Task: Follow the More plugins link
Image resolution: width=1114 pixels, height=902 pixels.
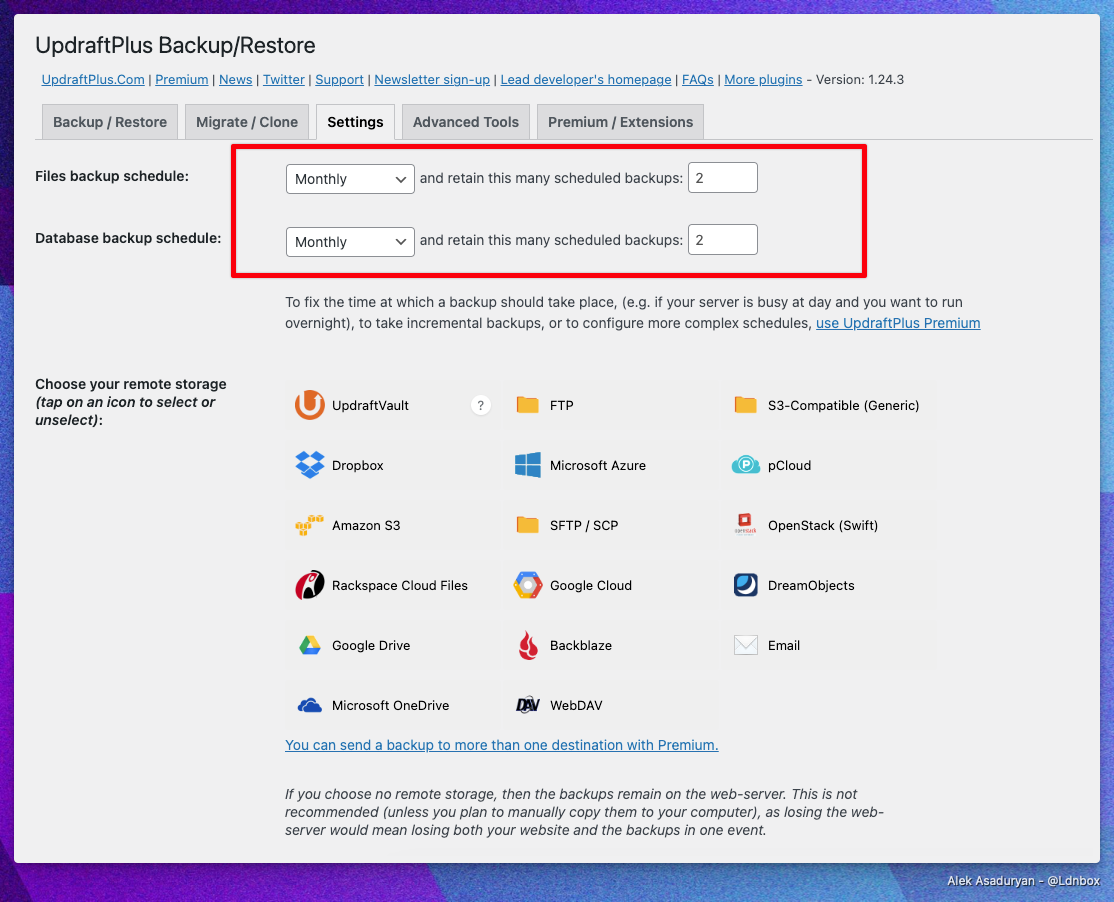Action: 763,80
